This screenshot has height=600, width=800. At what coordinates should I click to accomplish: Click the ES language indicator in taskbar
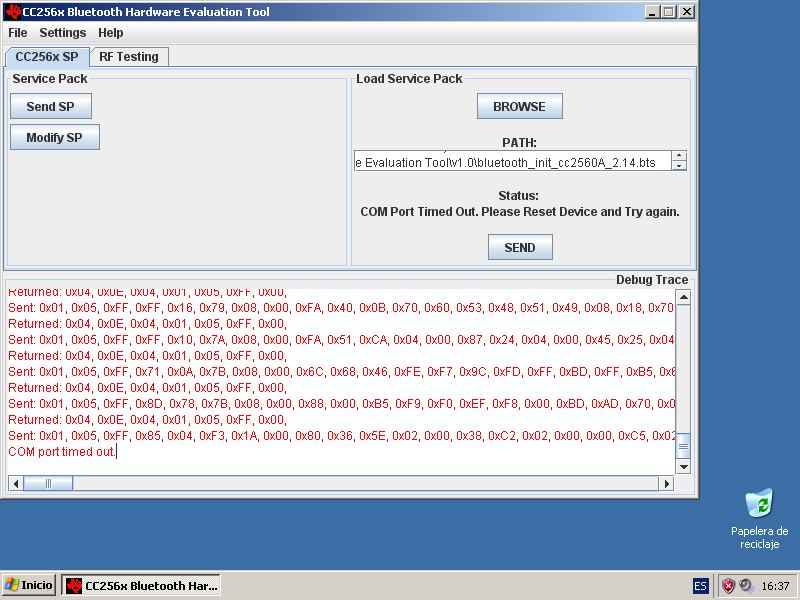coord(701,586)
